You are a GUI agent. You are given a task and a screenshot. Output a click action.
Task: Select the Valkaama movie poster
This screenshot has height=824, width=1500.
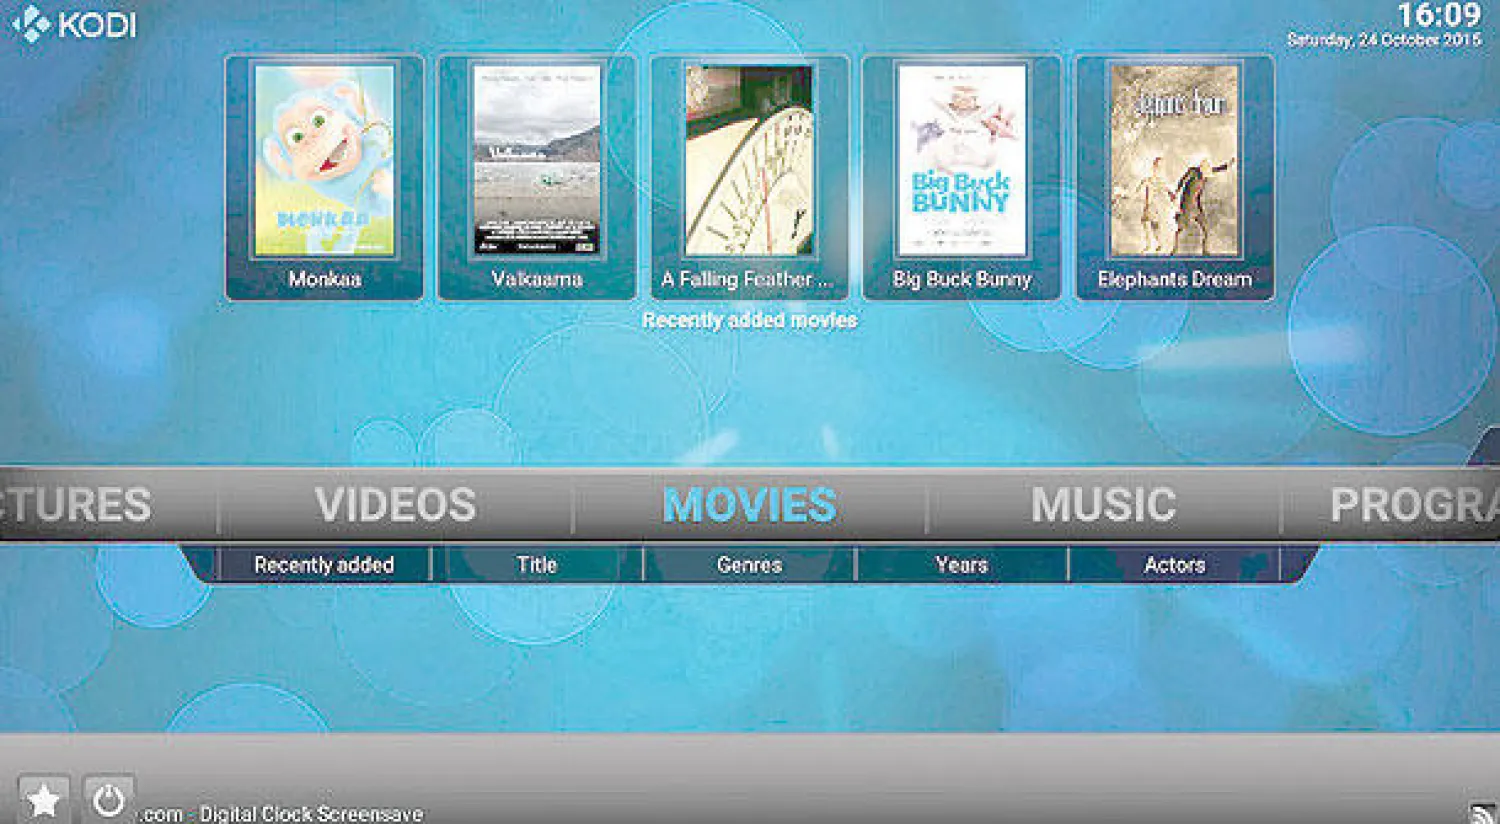537,162
